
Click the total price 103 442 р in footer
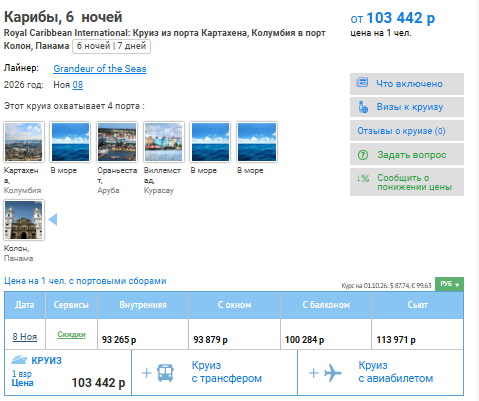tap(98, 383)
